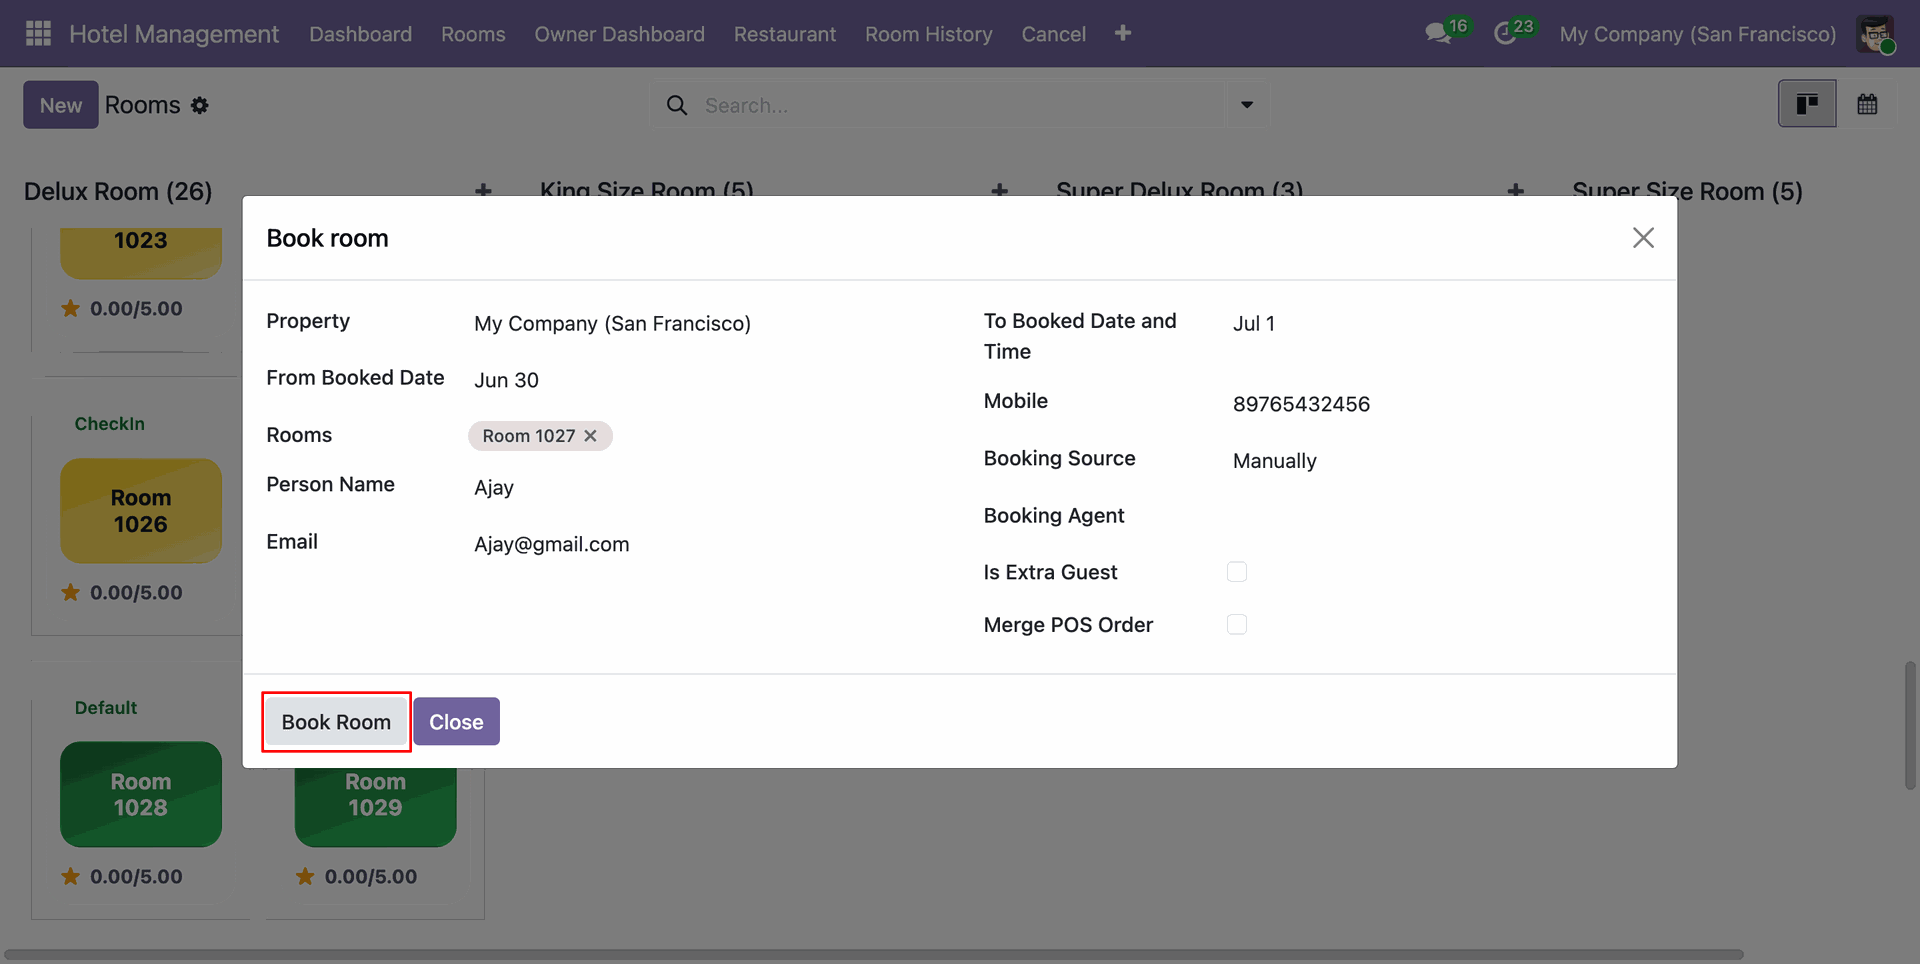This screenshot has width=1920, height=964.
Task: Click the Mobile number field
Action: (1441, 404)
